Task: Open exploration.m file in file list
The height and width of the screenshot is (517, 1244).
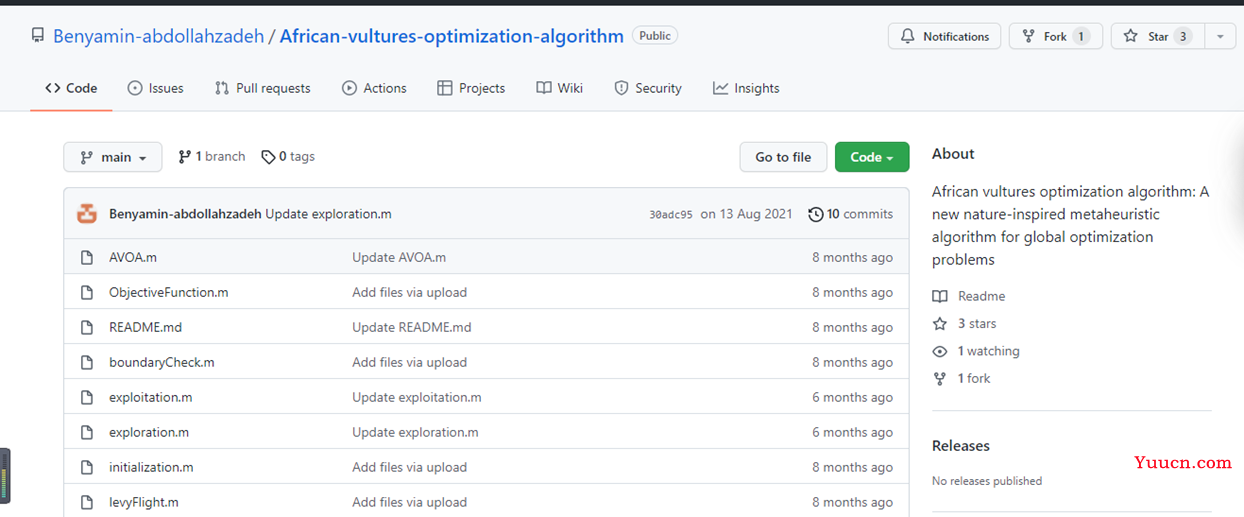Action: click(x=149, y=433)
